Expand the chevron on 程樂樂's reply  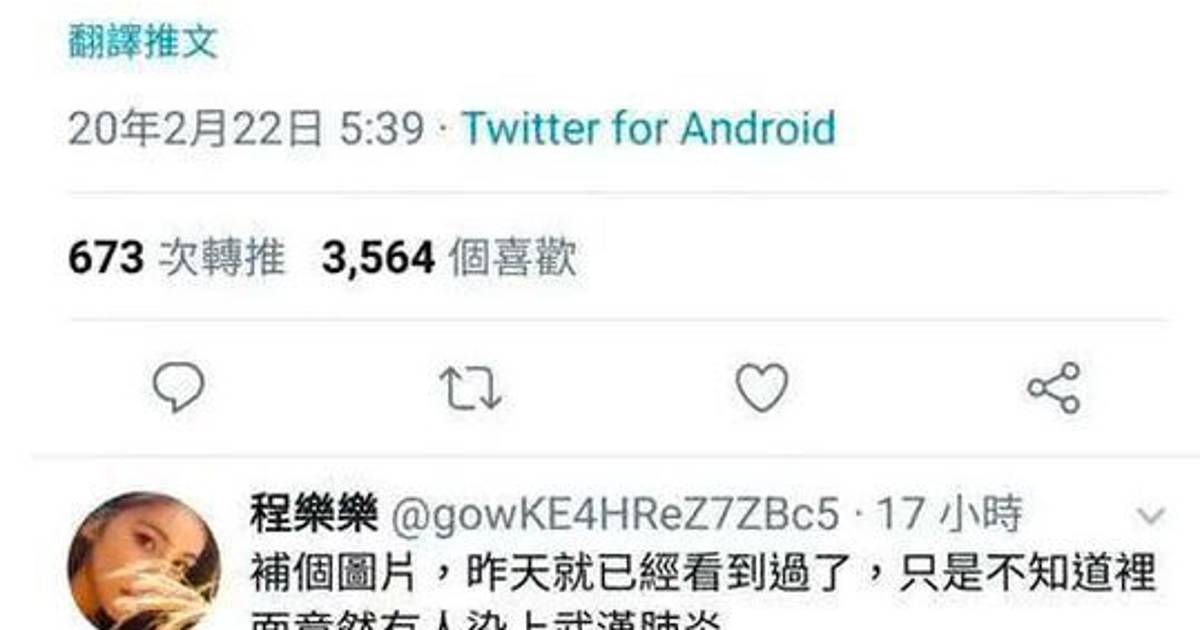tap(1152, 516)
